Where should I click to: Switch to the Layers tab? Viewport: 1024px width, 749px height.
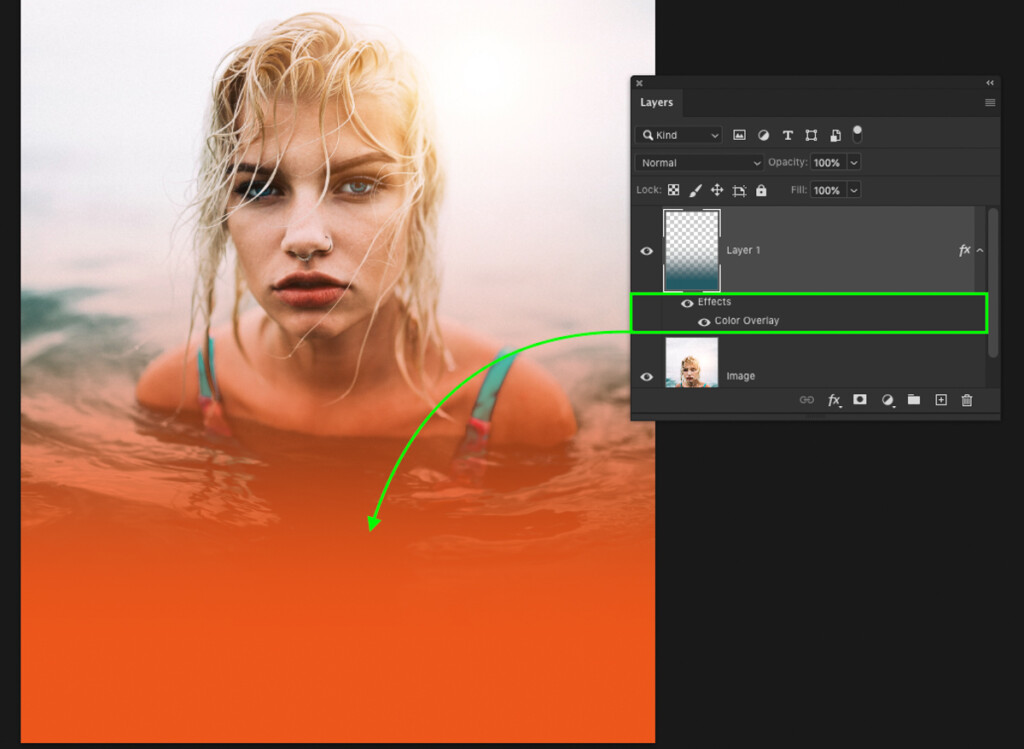click(x=657, y=103)
